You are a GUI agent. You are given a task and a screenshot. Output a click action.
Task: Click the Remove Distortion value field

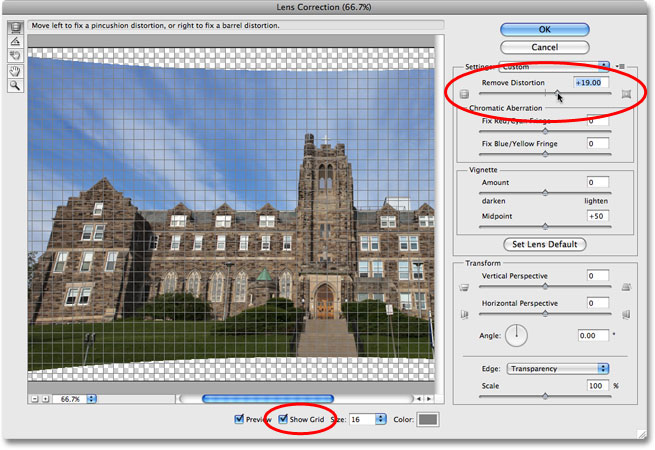click(x=591, y=82)
